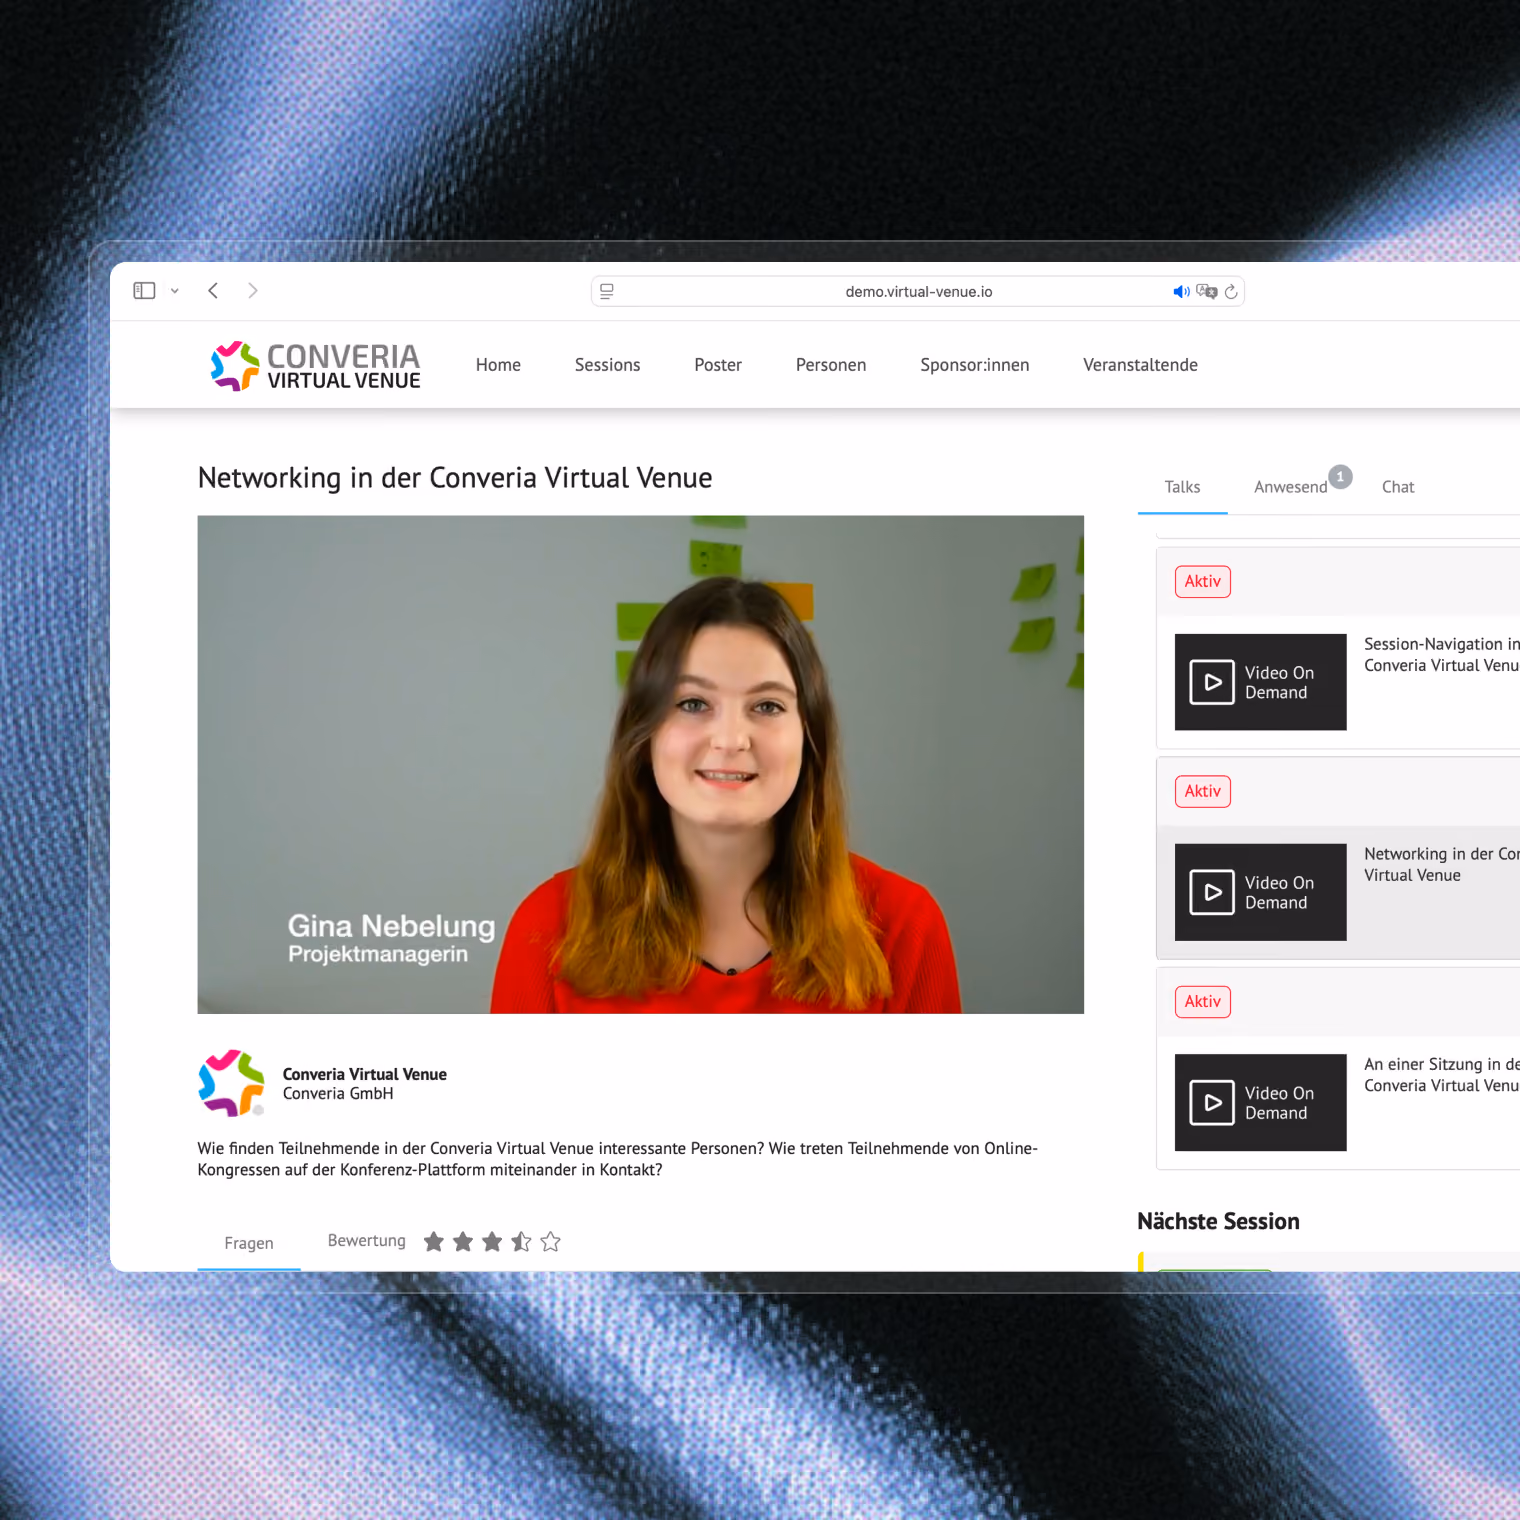Click the Converia GmbH organizer avatar
Viewport: 1520px width, 1520px height.
232,1083
